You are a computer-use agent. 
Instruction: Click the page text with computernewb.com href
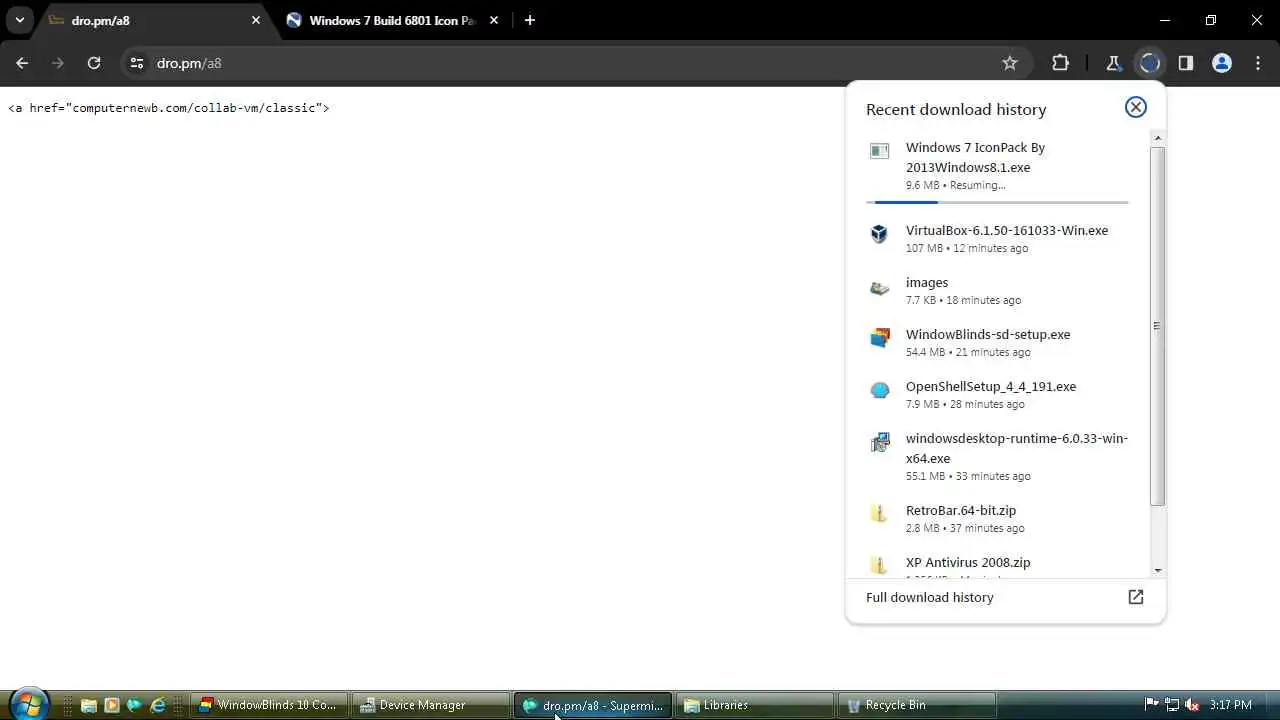click(169, 107)
